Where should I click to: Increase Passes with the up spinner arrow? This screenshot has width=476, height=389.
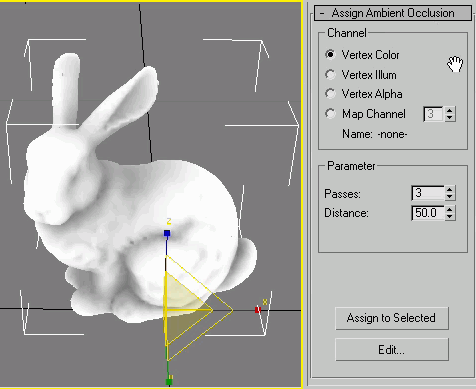click(x=450, y=189)
